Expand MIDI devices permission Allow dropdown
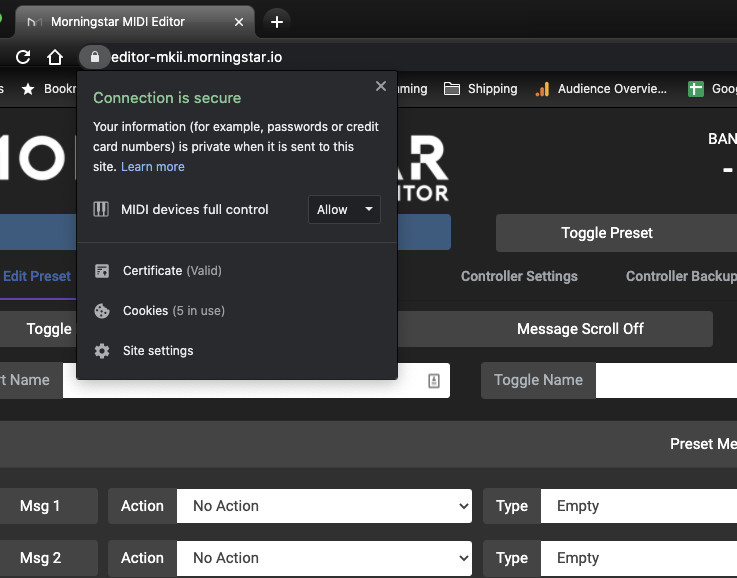 pos(343,210)
